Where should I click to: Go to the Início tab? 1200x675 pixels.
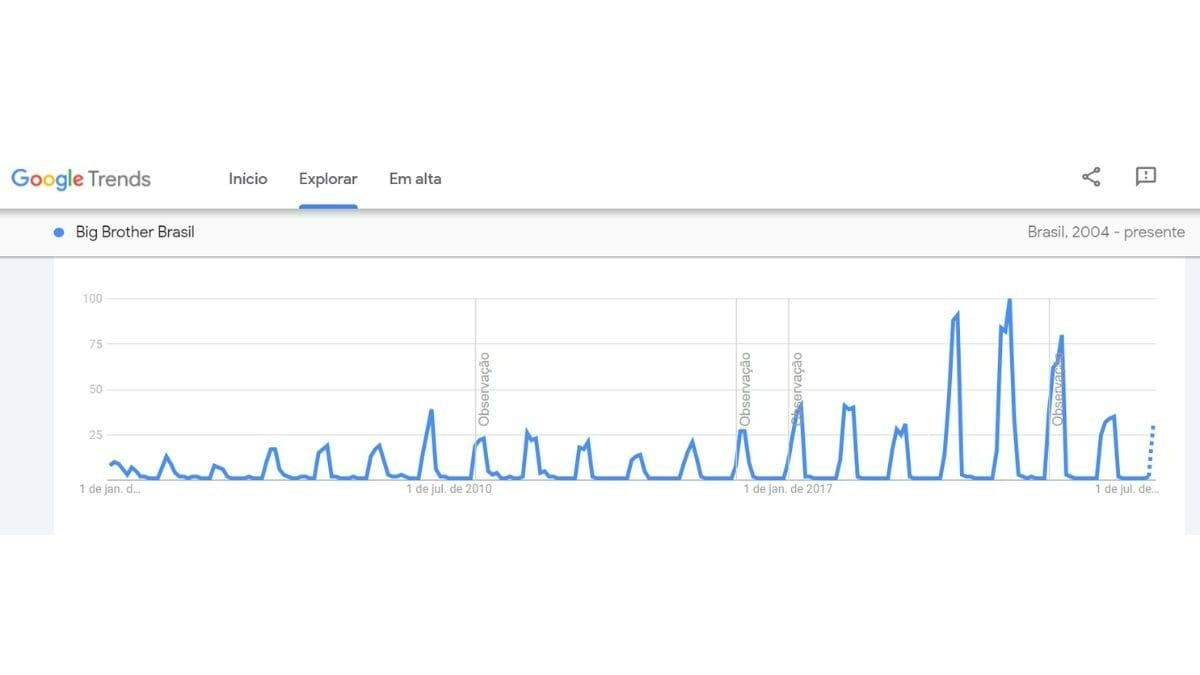coord(248,179)
